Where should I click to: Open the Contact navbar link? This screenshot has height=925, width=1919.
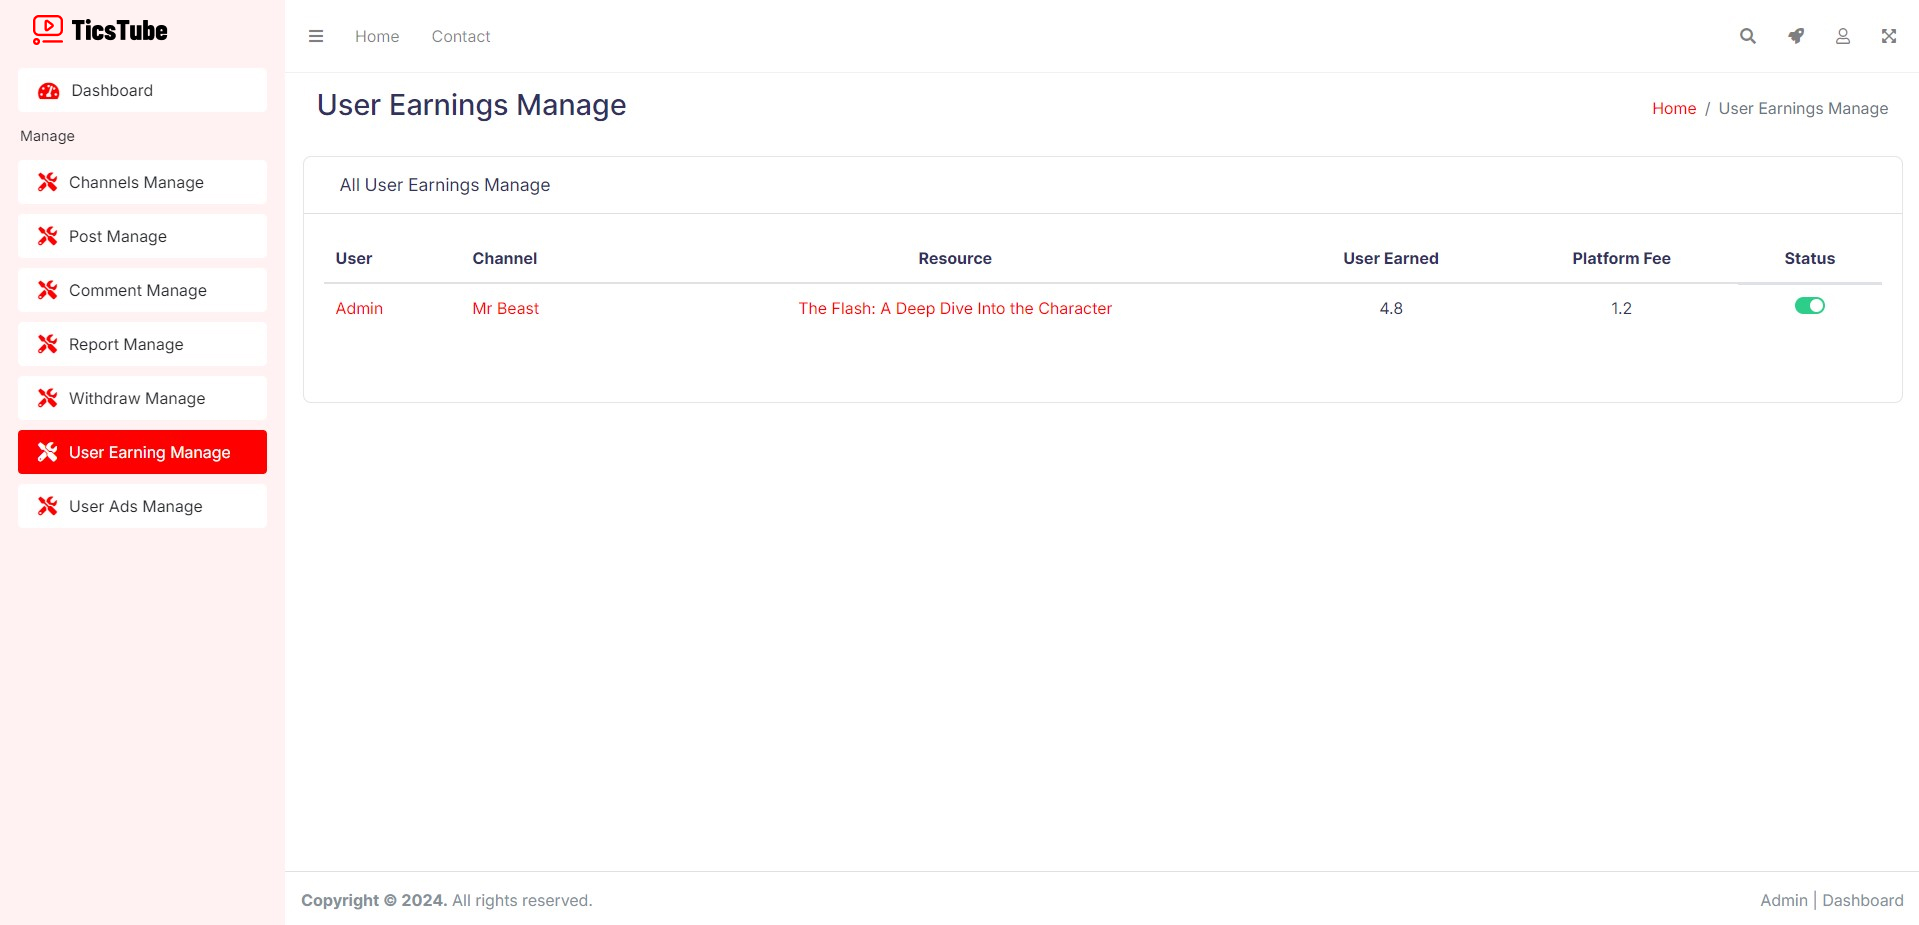[461, 36]
